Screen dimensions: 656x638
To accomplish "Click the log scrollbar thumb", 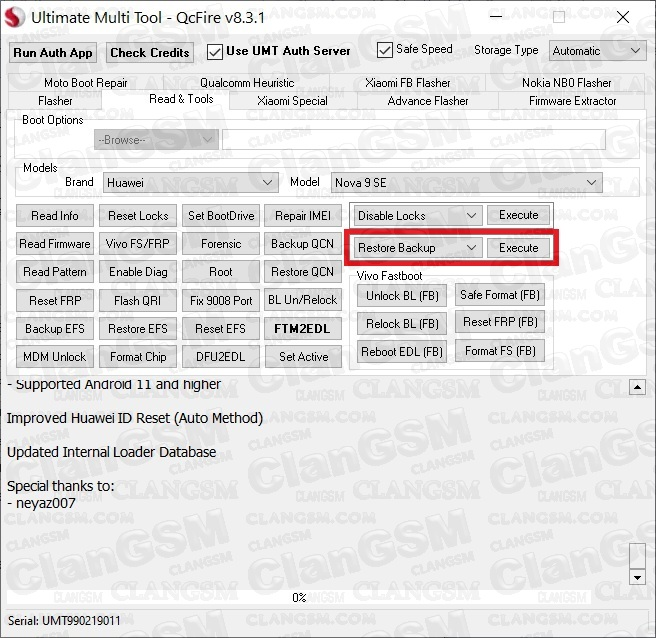I will pyautogui.click(x=637, y=556).
